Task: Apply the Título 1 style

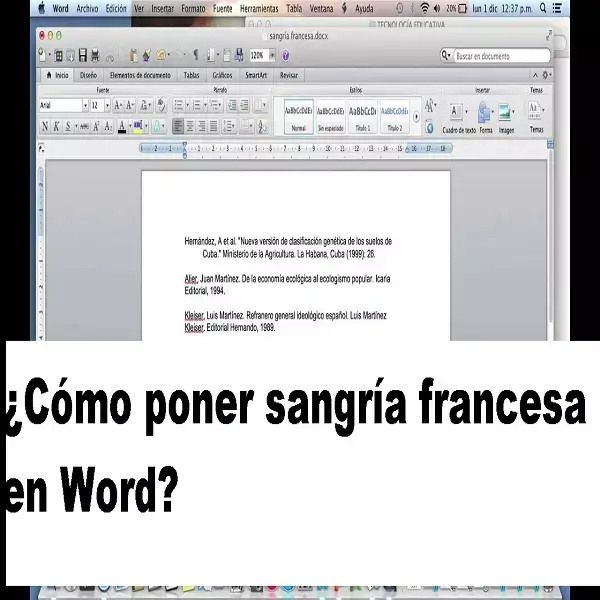Action: click(x=362, y=116)
